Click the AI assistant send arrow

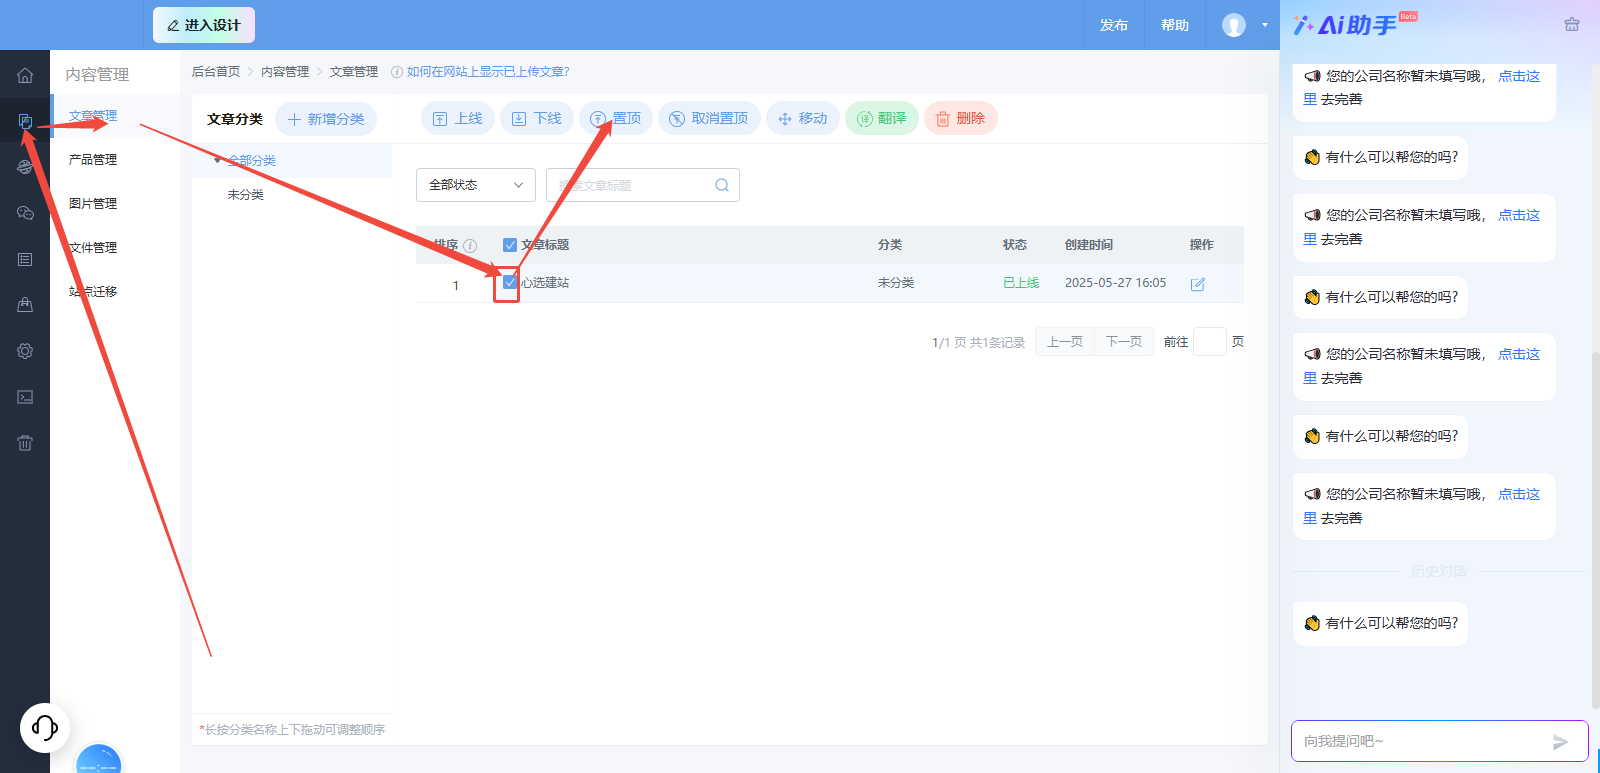pyautogui.click(x=1560, y=742)
